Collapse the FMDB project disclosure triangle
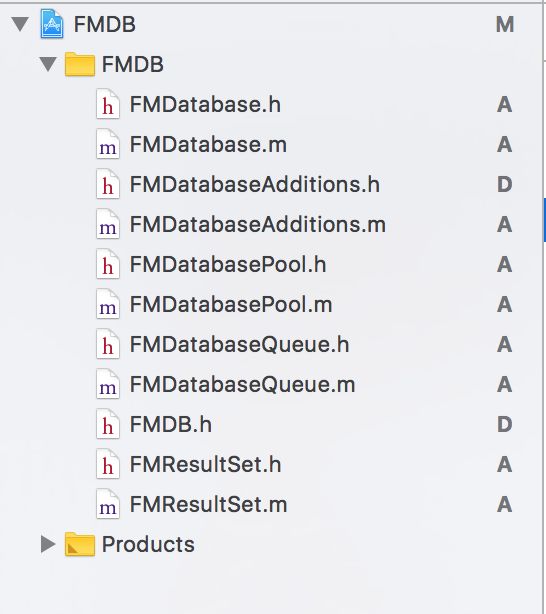 pos(20,24)
